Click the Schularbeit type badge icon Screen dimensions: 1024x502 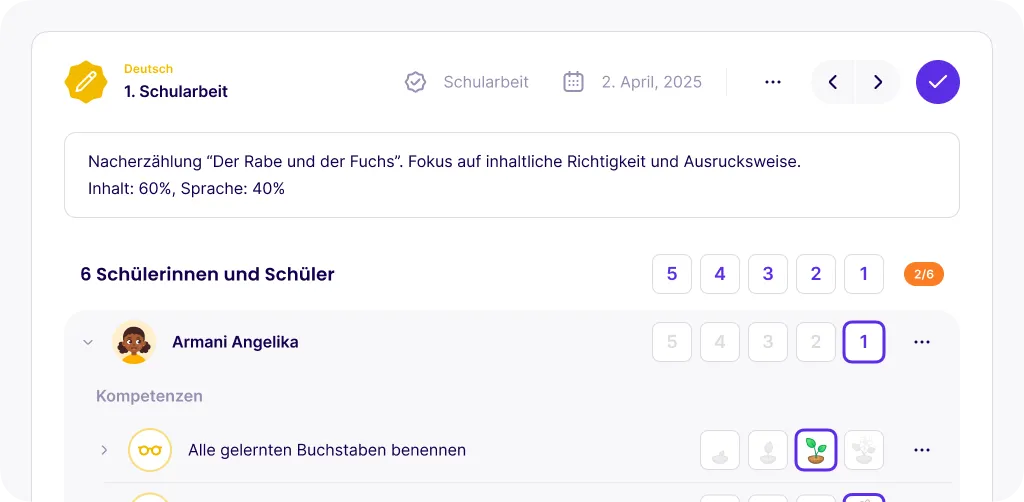coord(415,82)
